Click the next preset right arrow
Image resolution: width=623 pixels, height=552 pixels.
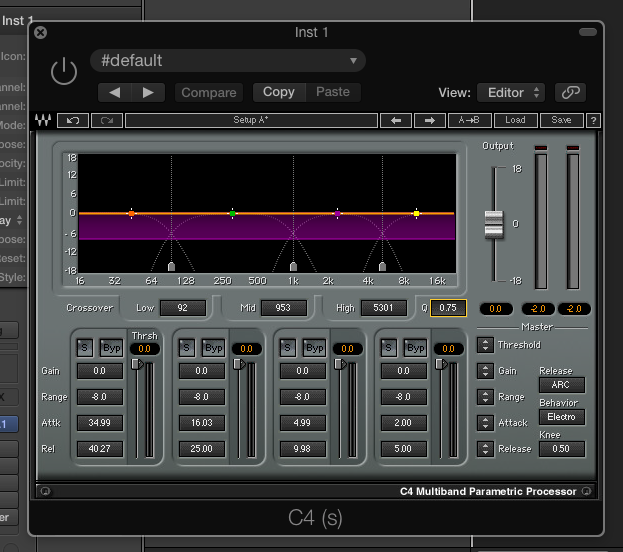[148, 92]
